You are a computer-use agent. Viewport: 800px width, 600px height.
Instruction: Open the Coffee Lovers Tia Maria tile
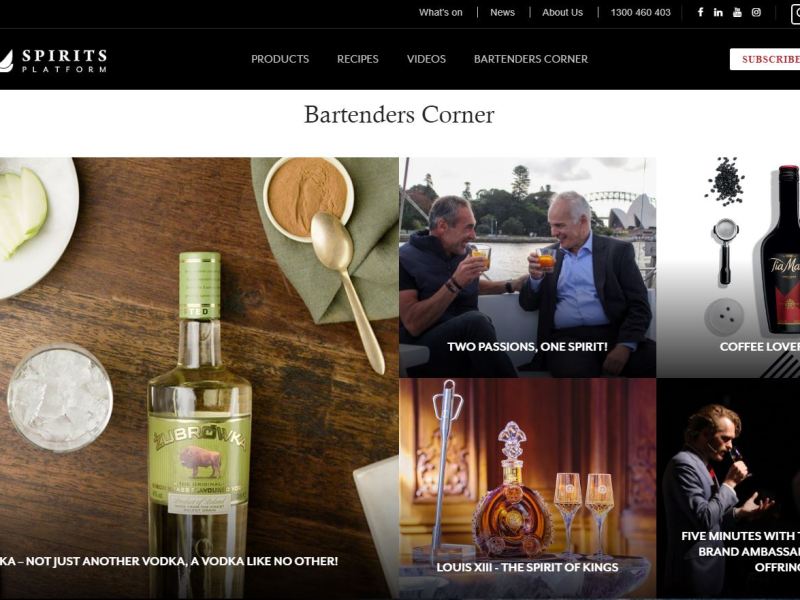[728, 267]
